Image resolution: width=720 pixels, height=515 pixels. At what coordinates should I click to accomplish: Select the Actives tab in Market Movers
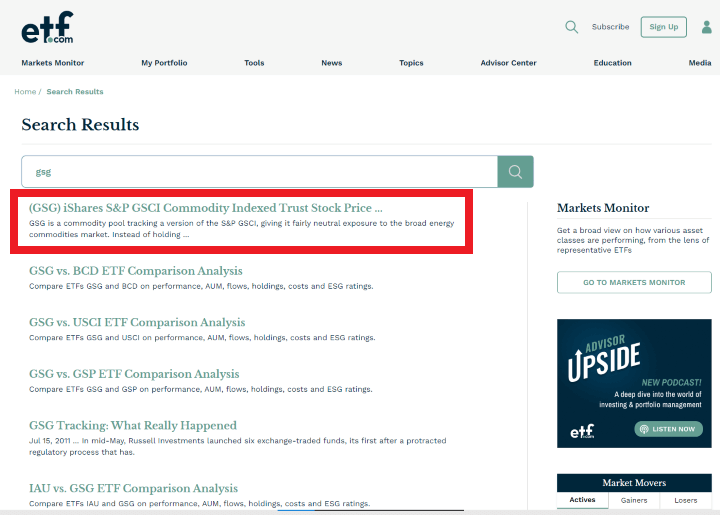pos(582,500)
